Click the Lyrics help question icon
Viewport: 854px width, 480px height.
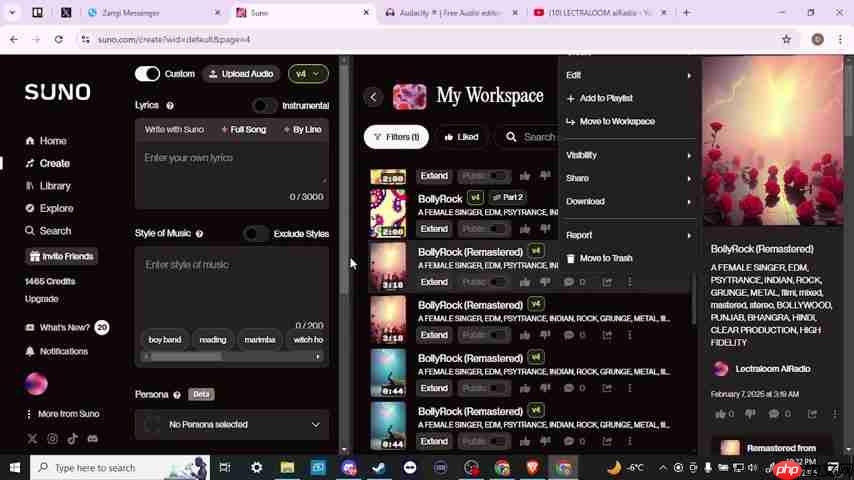(170, 106)
